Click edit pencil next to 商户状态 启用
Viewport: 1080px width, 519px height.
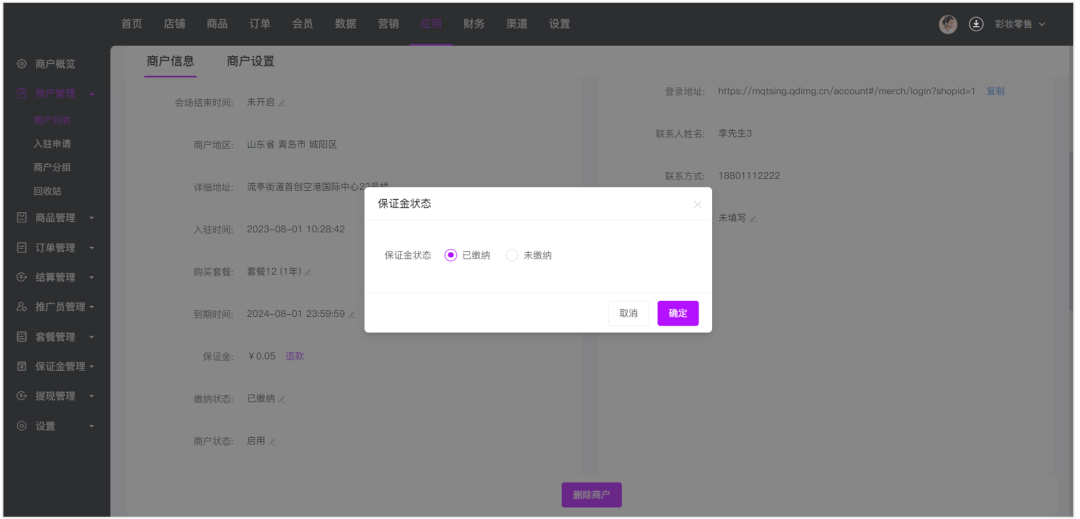click(x=273, y=441)
